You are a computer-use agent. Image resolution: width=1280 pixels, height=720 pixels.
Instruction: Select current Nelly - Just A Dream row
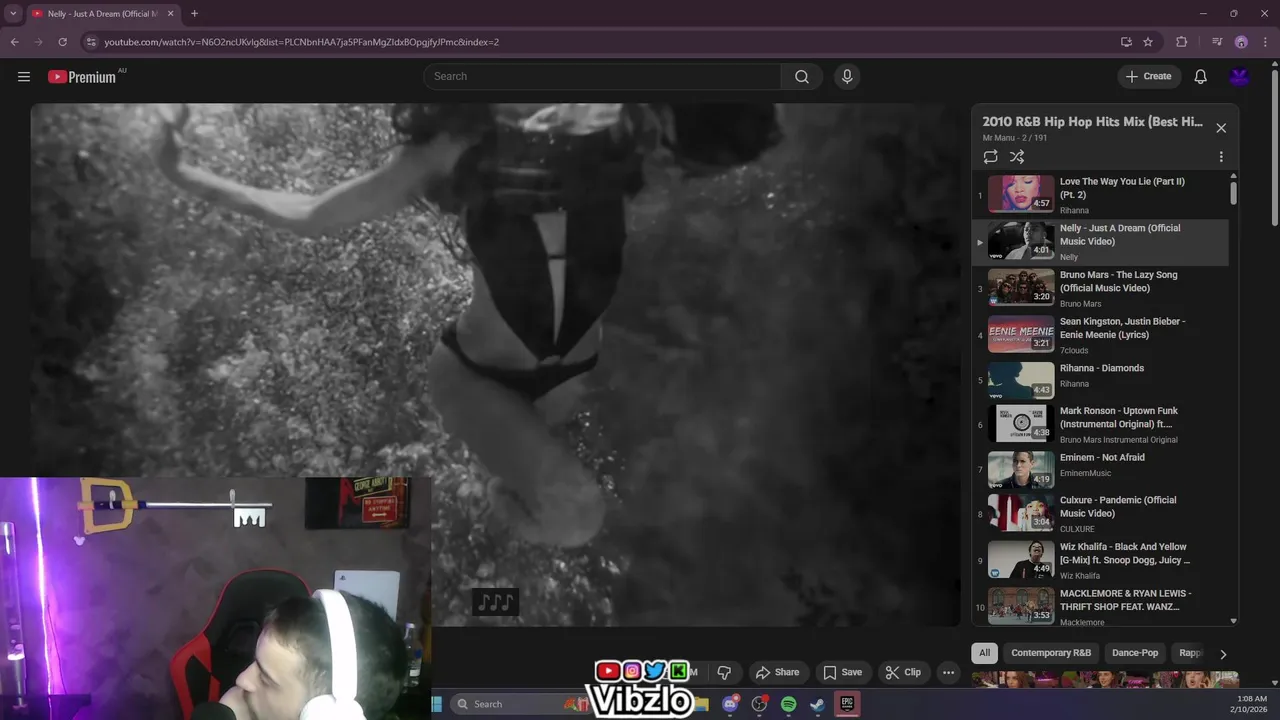point(1100,242)
